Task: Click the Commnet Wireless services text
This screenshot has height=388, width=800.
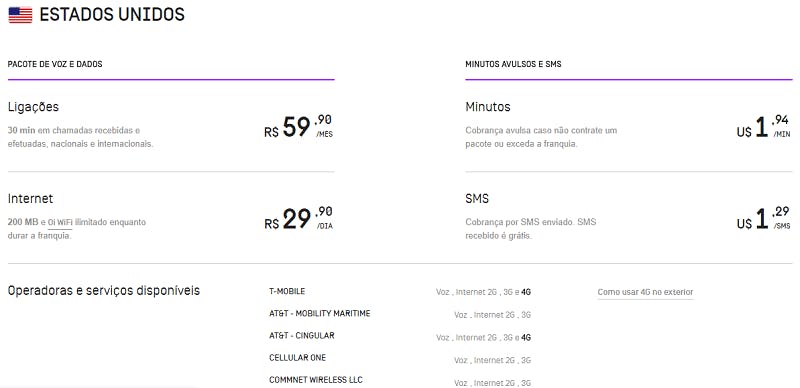Action: point(492,382)
